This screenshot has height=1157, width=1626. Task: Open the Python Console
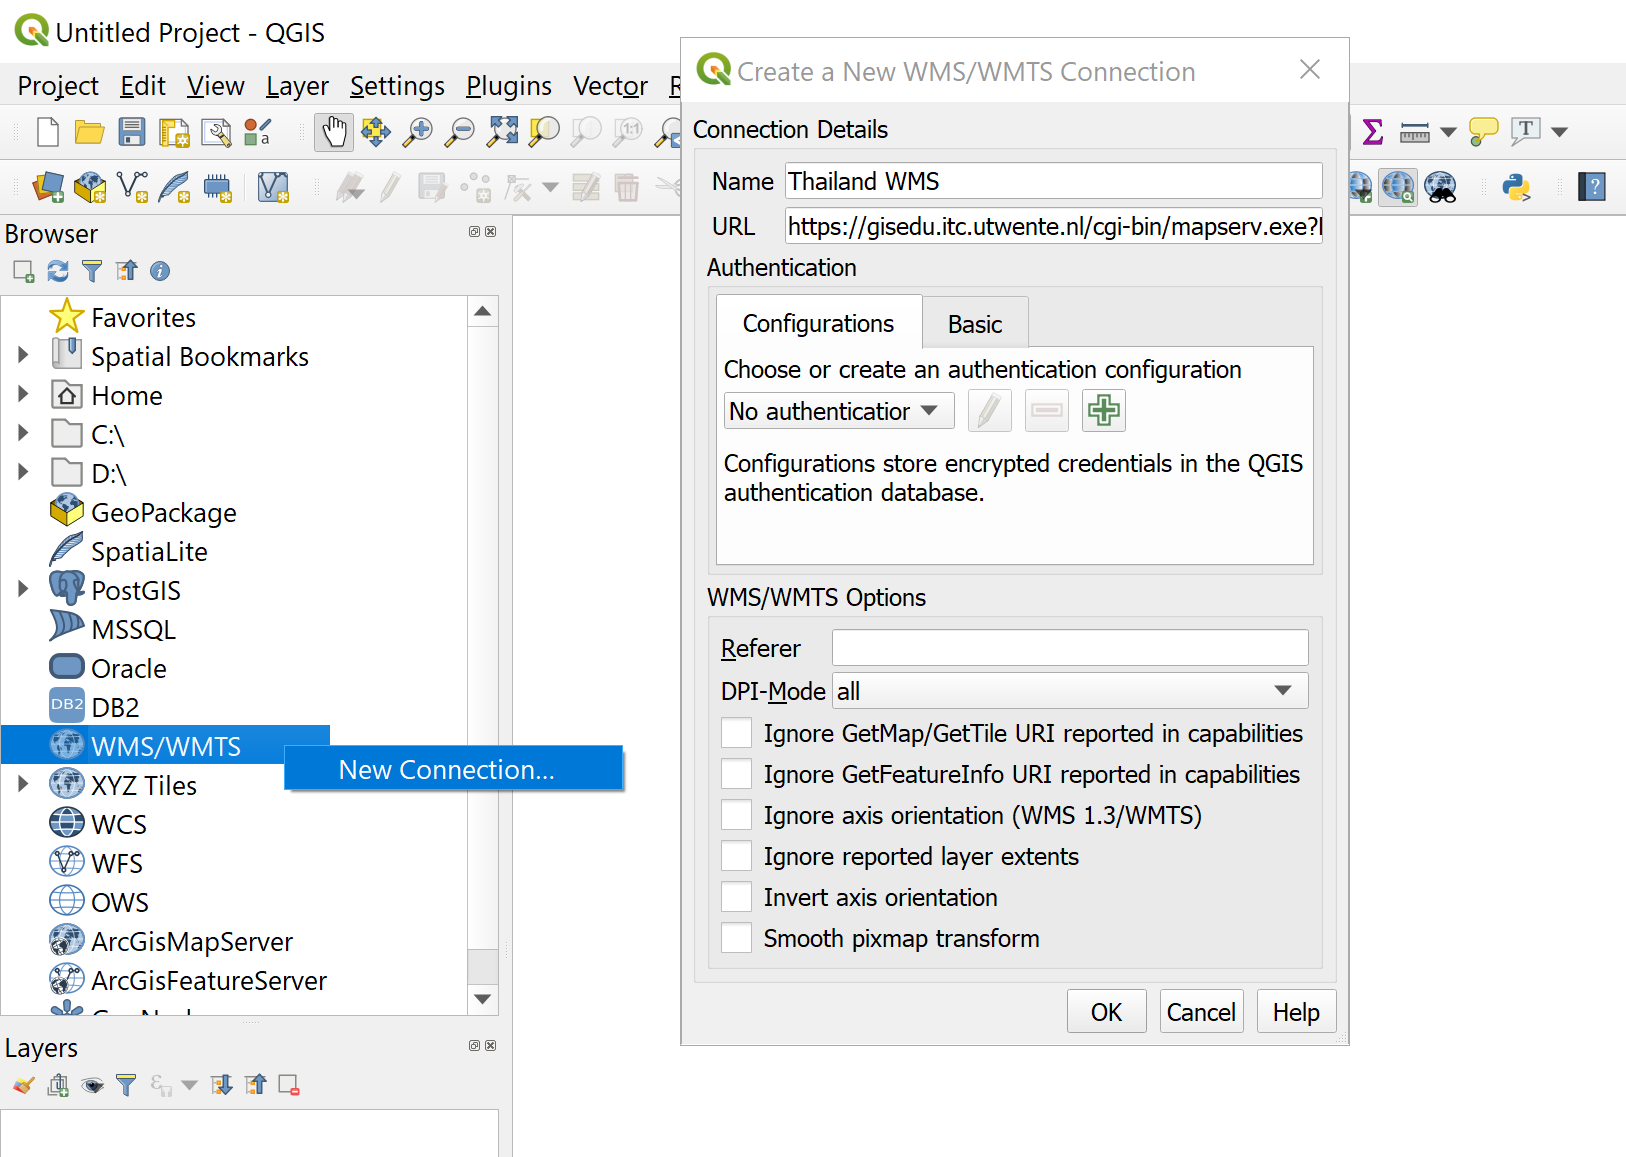[x=1517, y=187]
